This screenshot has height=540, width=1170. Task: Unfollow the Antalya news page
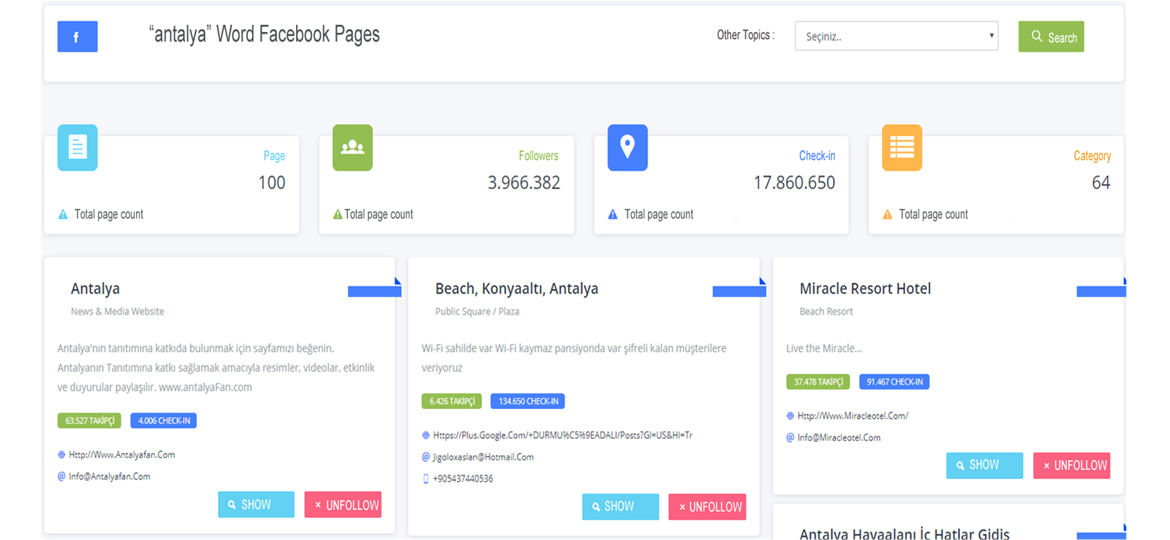point(343,505)
